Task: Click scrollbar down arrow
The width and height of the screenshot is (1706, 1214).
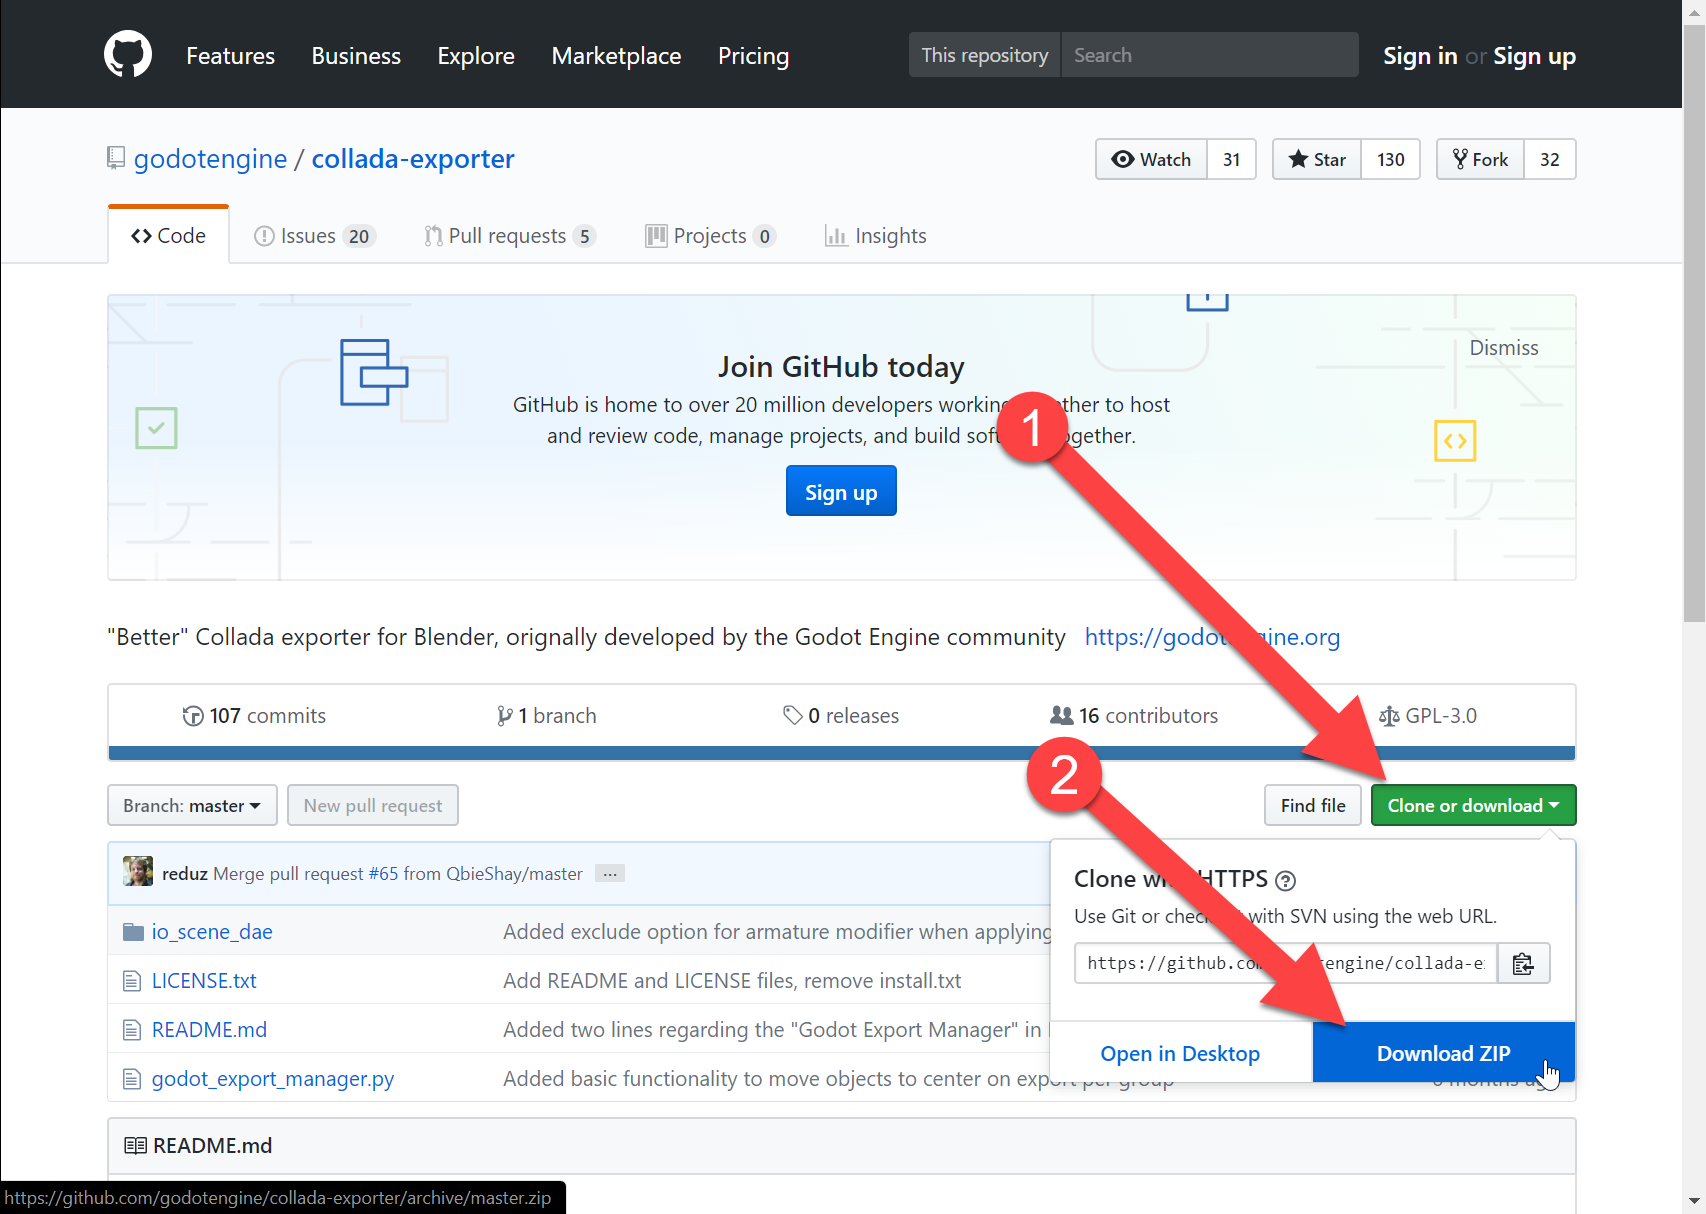Action: [1694, 1201]
